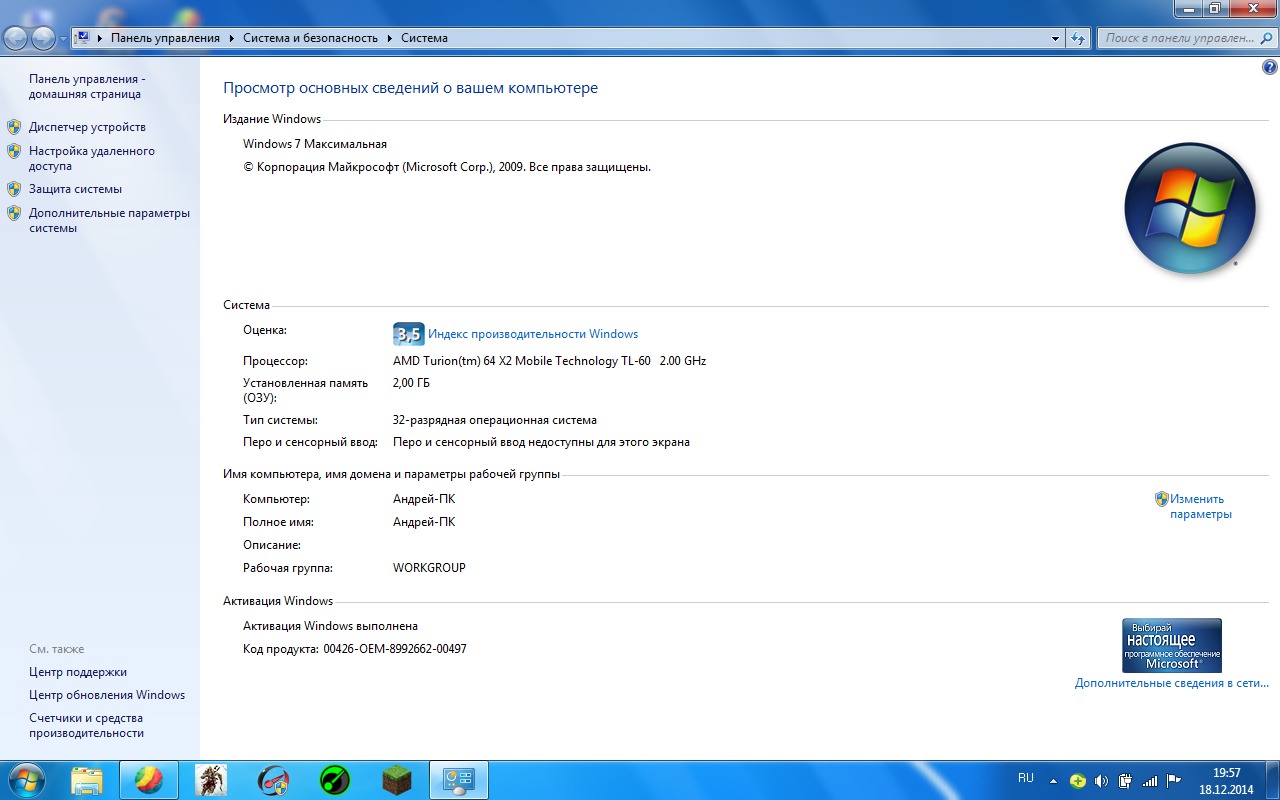1280x800 pixels.
Task: Click the RU language indicator
Action: point(1025,778)
